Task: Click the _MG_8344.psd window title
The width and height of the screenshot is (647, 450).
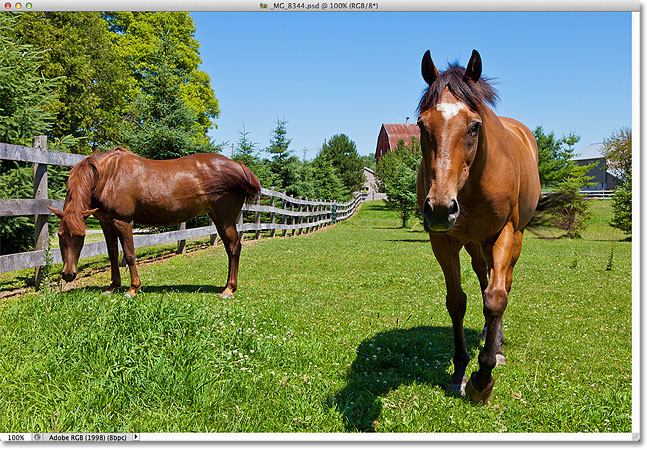Action: [324, 6]
